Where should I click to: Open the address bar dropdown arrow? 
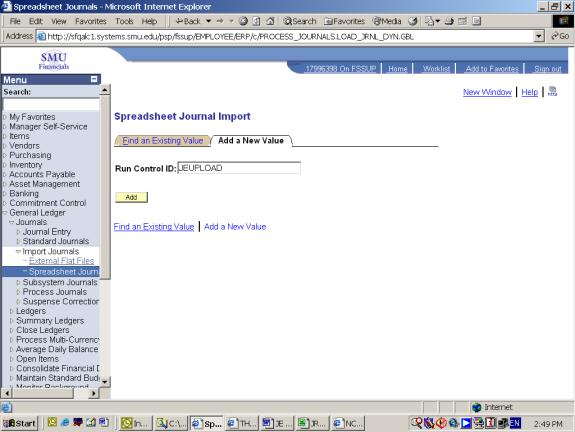[538, 36]
